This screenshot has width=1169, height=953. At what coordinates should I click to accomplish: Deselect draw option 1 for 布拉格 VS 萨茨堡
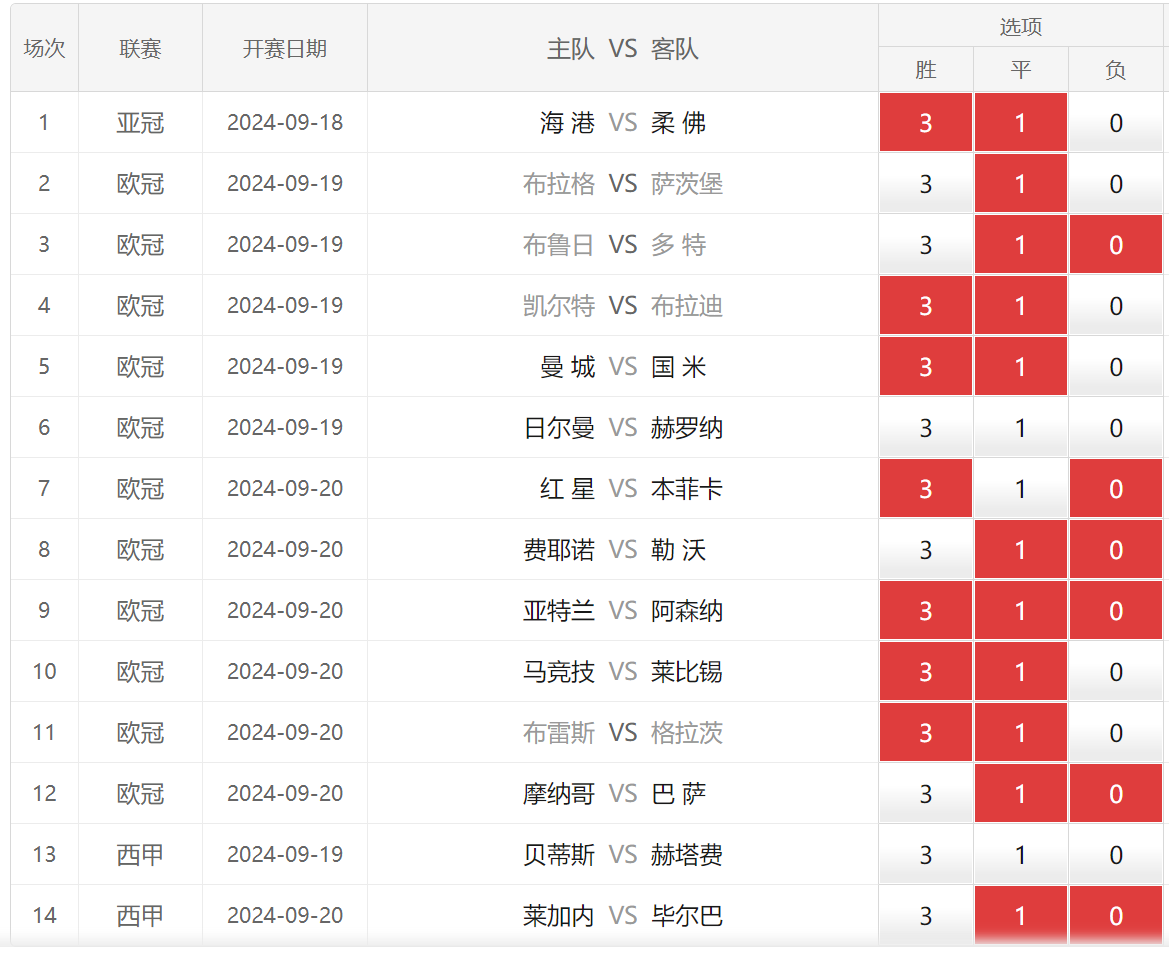coord(1021,183)
